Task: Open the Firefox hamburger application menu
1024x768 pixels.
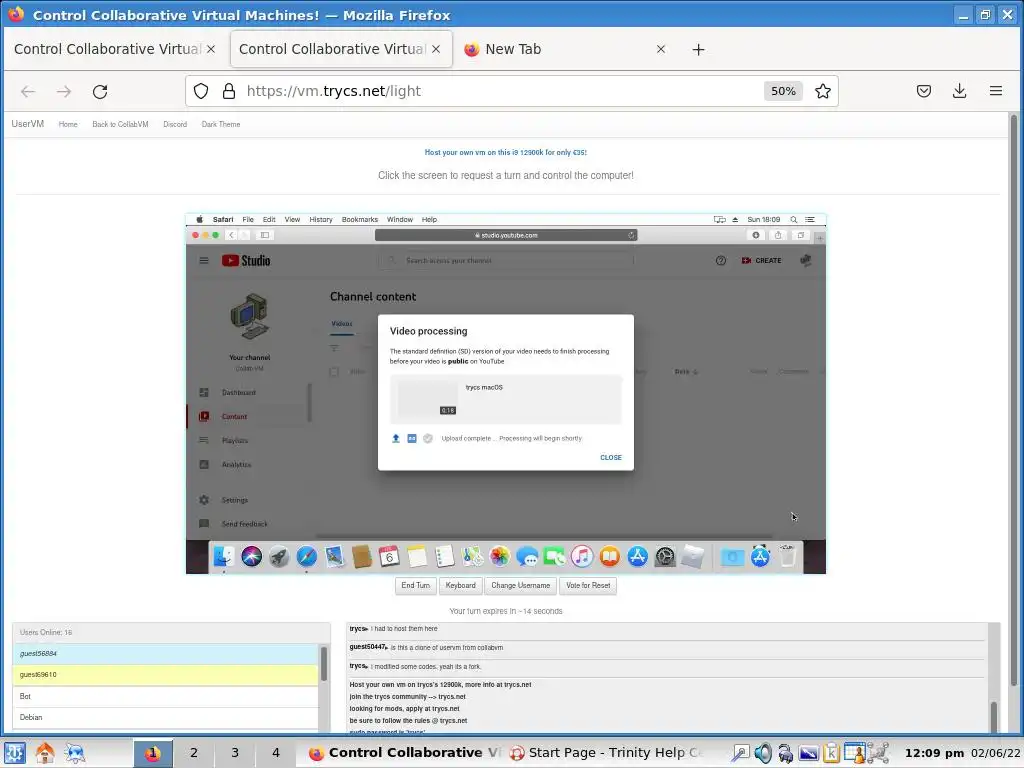Action: pyautogui.click(x=996, y=91)
